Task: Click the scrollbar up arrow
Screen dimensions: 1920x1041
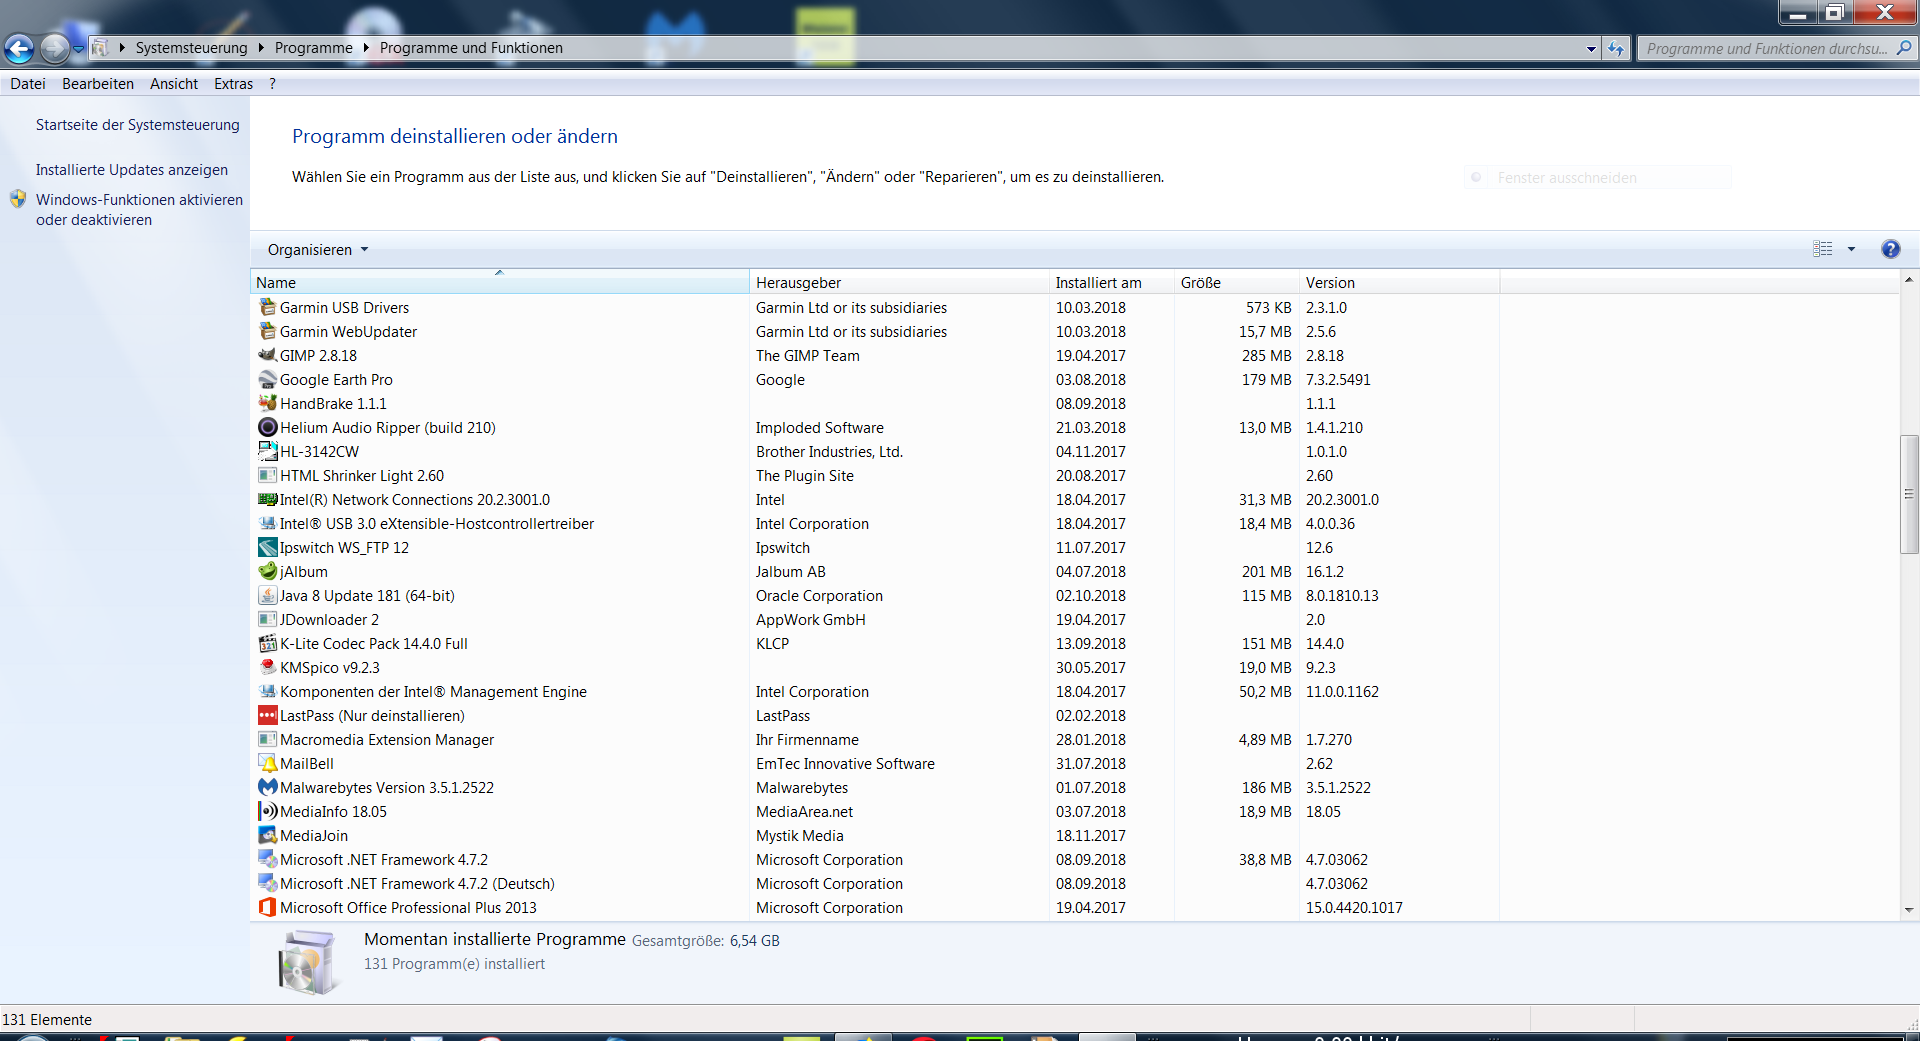Action: 1909,280
